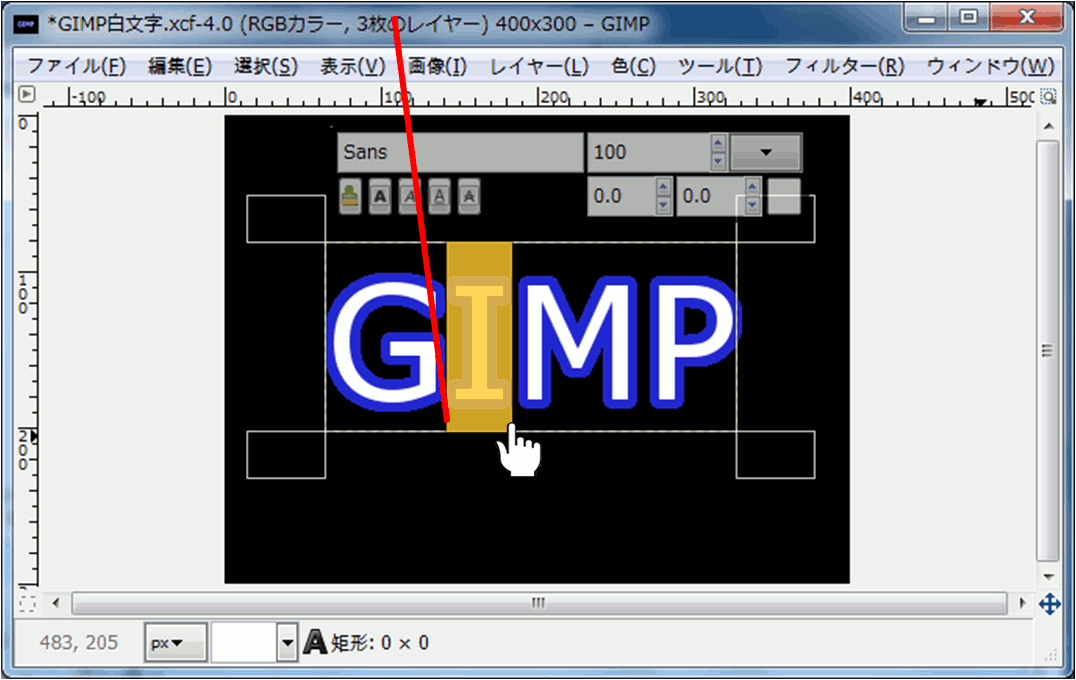Open the フィルター(R) menu
This screenshot has height=680, width=1076.
pyautogui.click(x=844, y=67)
